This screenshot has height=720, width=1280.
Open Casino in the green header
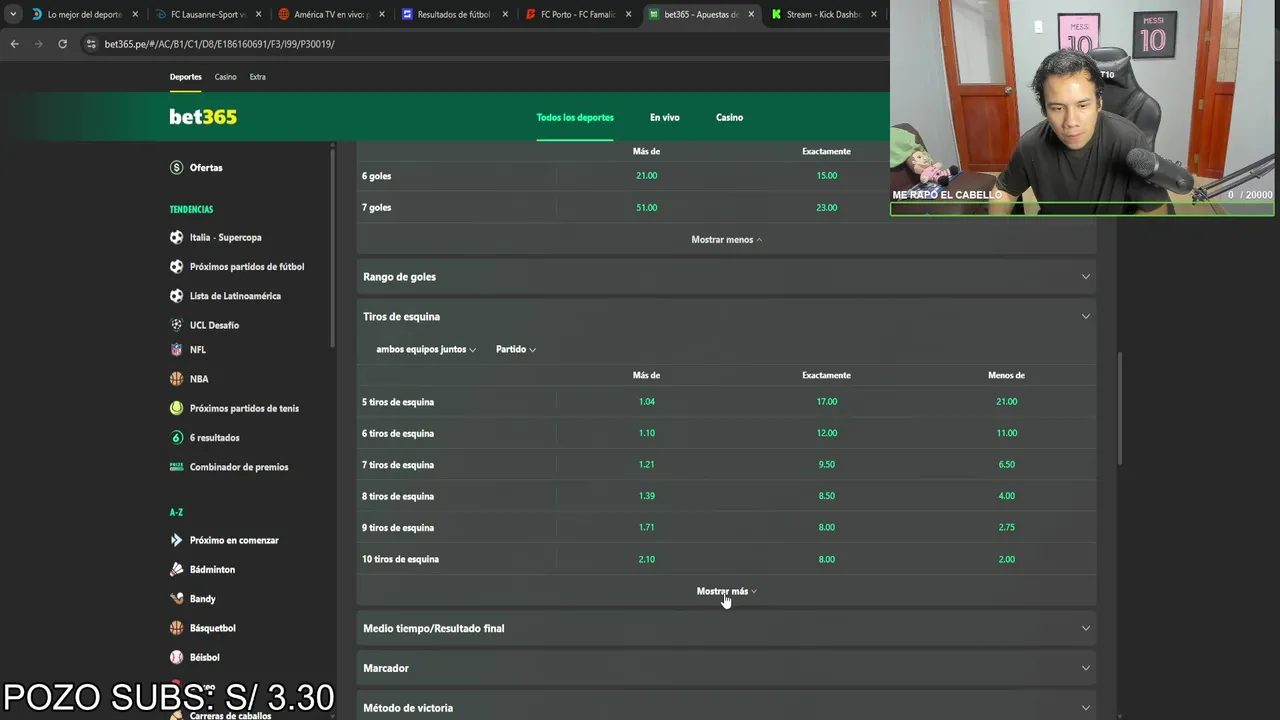coord(729,117)
